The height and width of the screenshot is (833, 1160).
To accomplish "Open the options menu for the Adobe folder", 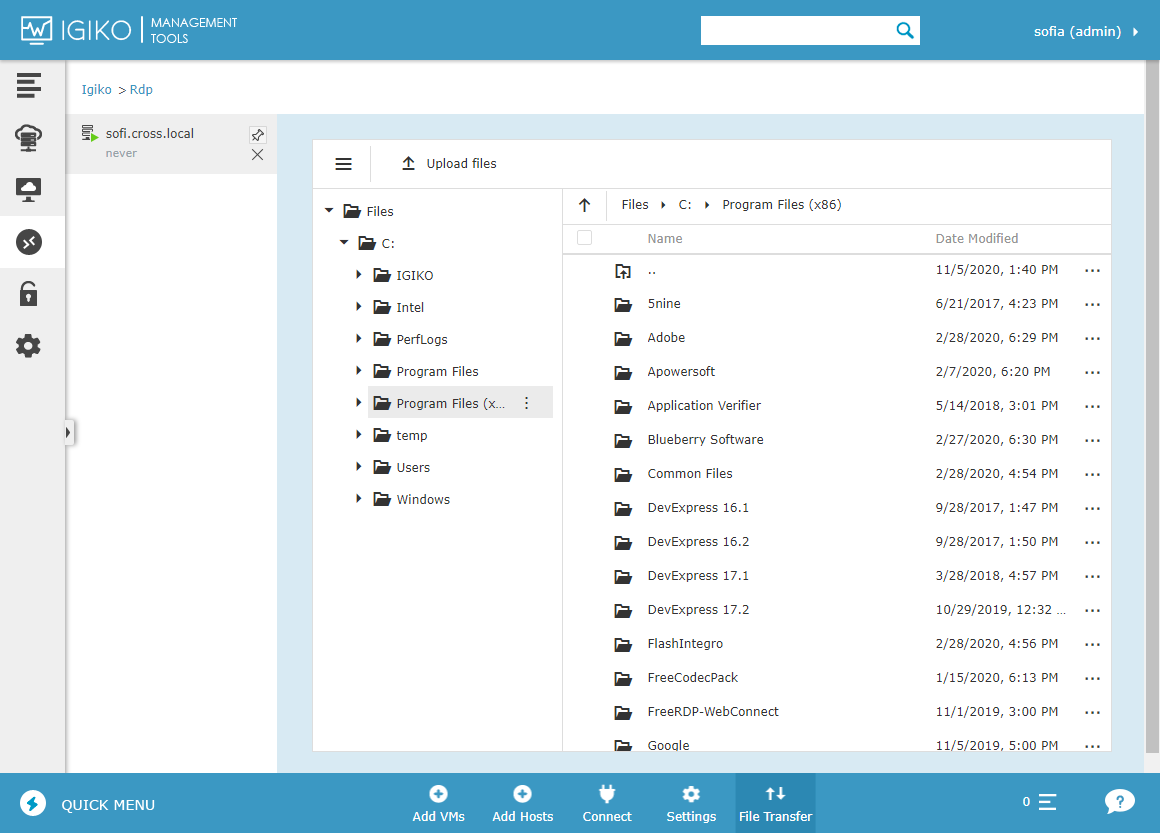I will tap(1092, 338).
